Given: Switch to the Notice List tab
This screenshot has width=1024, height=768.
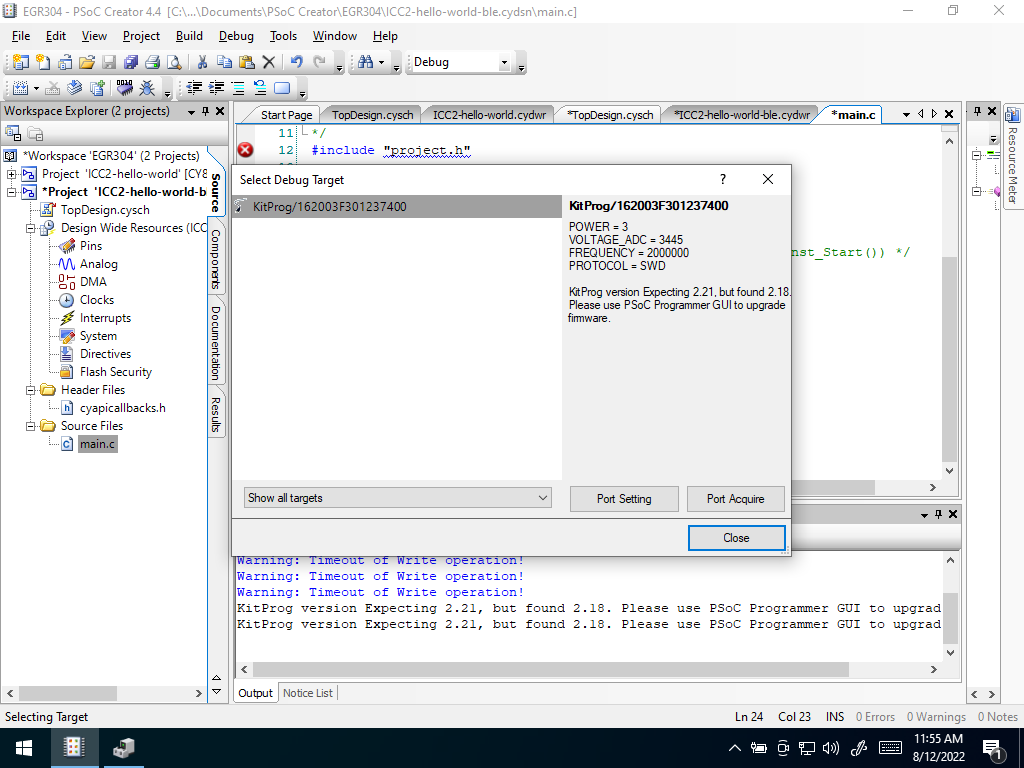Looking at the screenshot, I should (x=308, y=693).
